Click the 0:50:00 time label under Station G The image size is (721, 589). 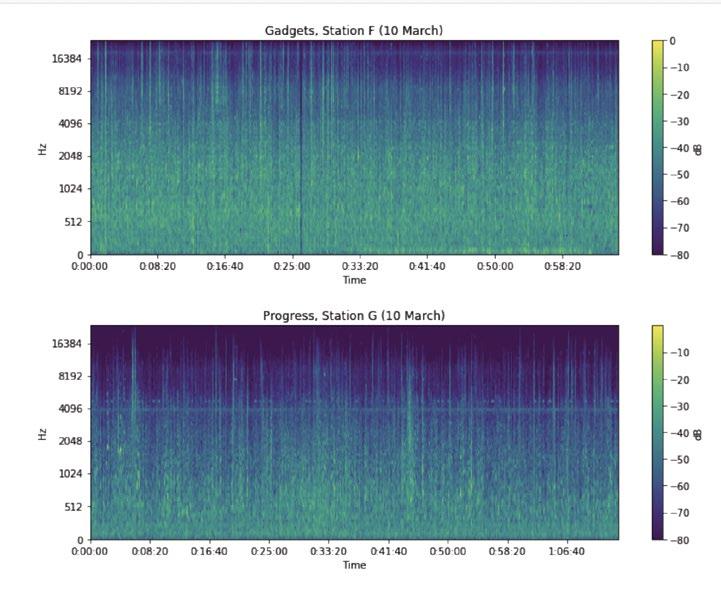pos(447,551)
